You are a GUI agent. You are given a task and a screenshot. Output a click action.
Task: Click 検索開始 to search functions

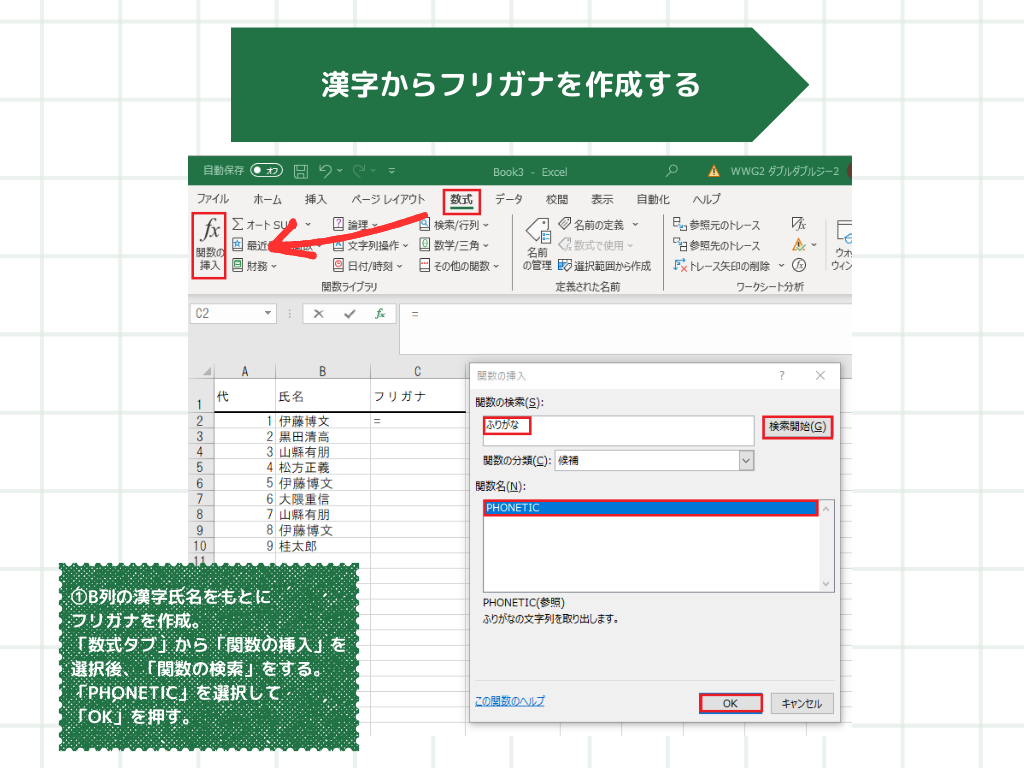point(796,424)
